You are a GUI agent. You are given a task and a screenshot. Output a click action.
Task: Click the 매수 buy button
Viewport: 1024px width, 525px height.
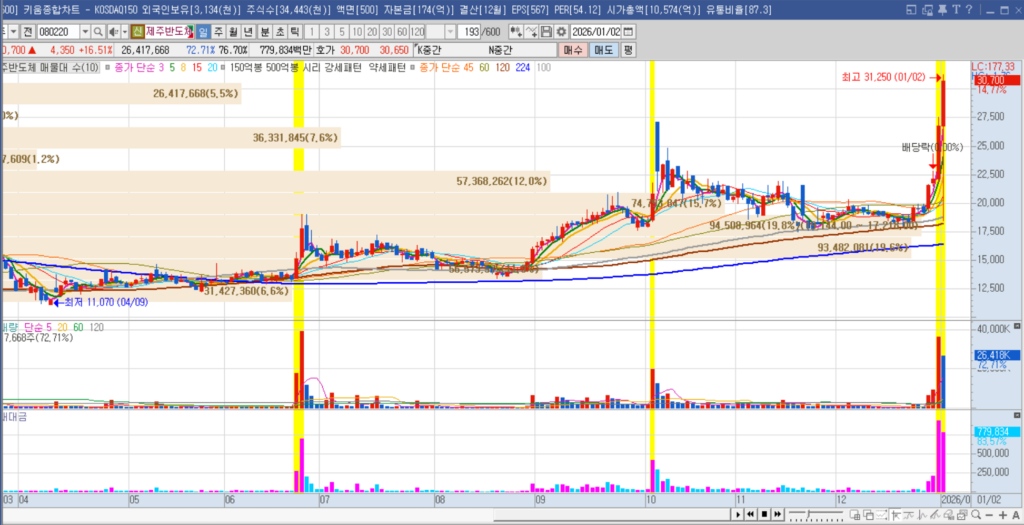(573, 49)
